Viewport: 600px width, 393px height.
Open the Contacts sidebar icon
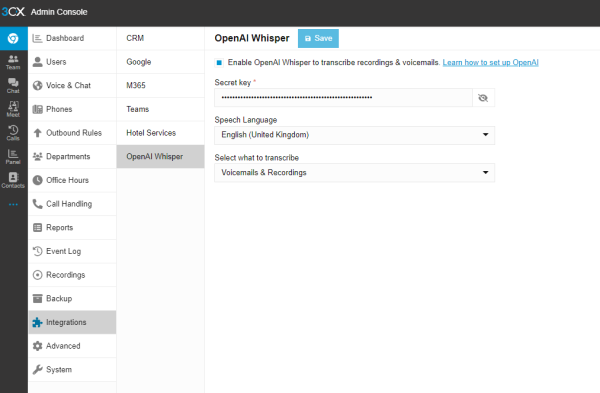(13, 180)
